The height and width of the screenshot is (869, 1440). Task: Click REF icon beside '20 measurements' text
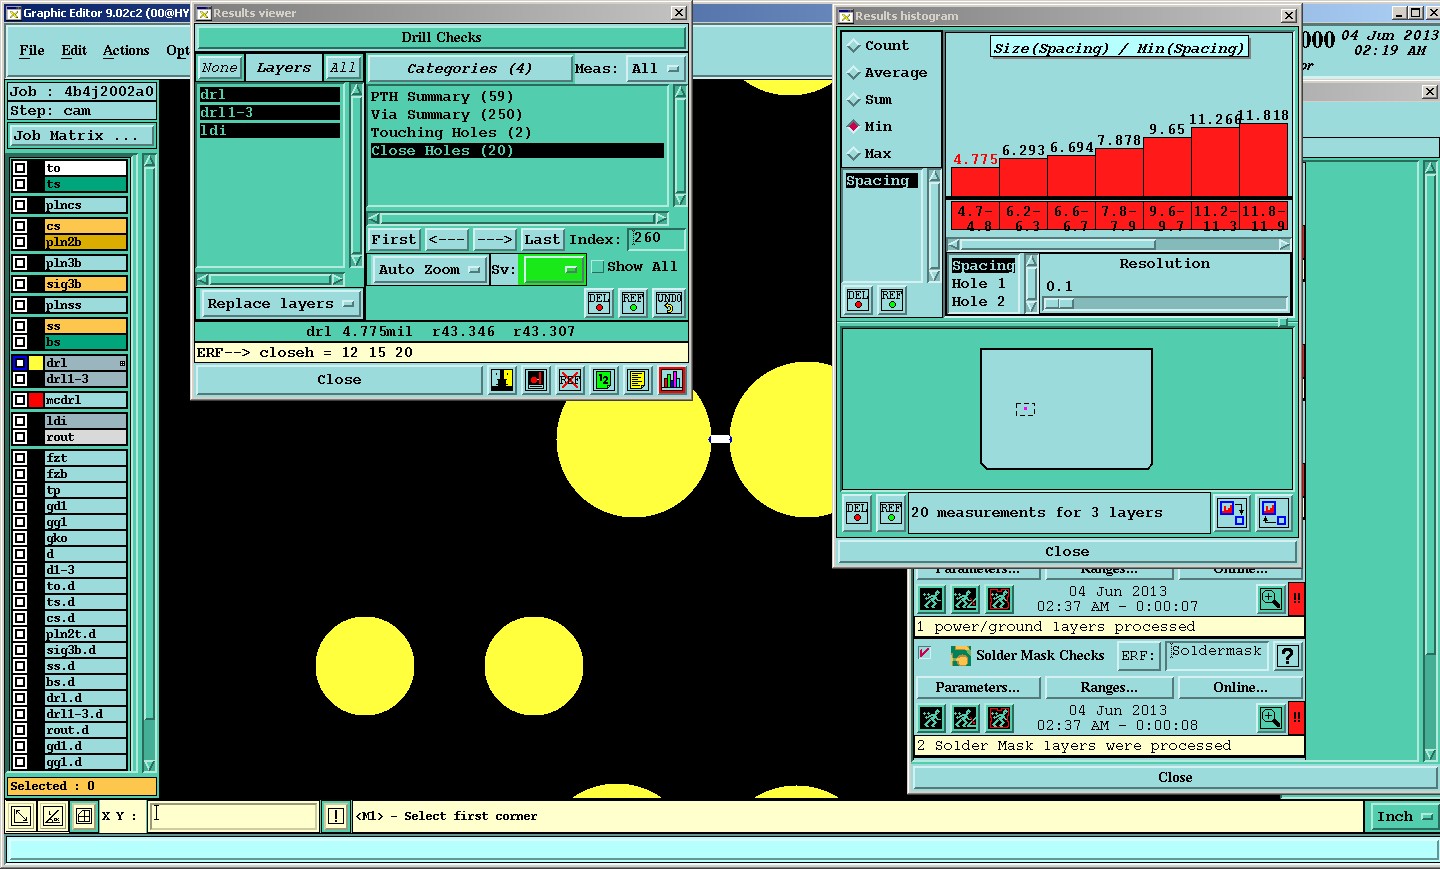coord(891,513)
